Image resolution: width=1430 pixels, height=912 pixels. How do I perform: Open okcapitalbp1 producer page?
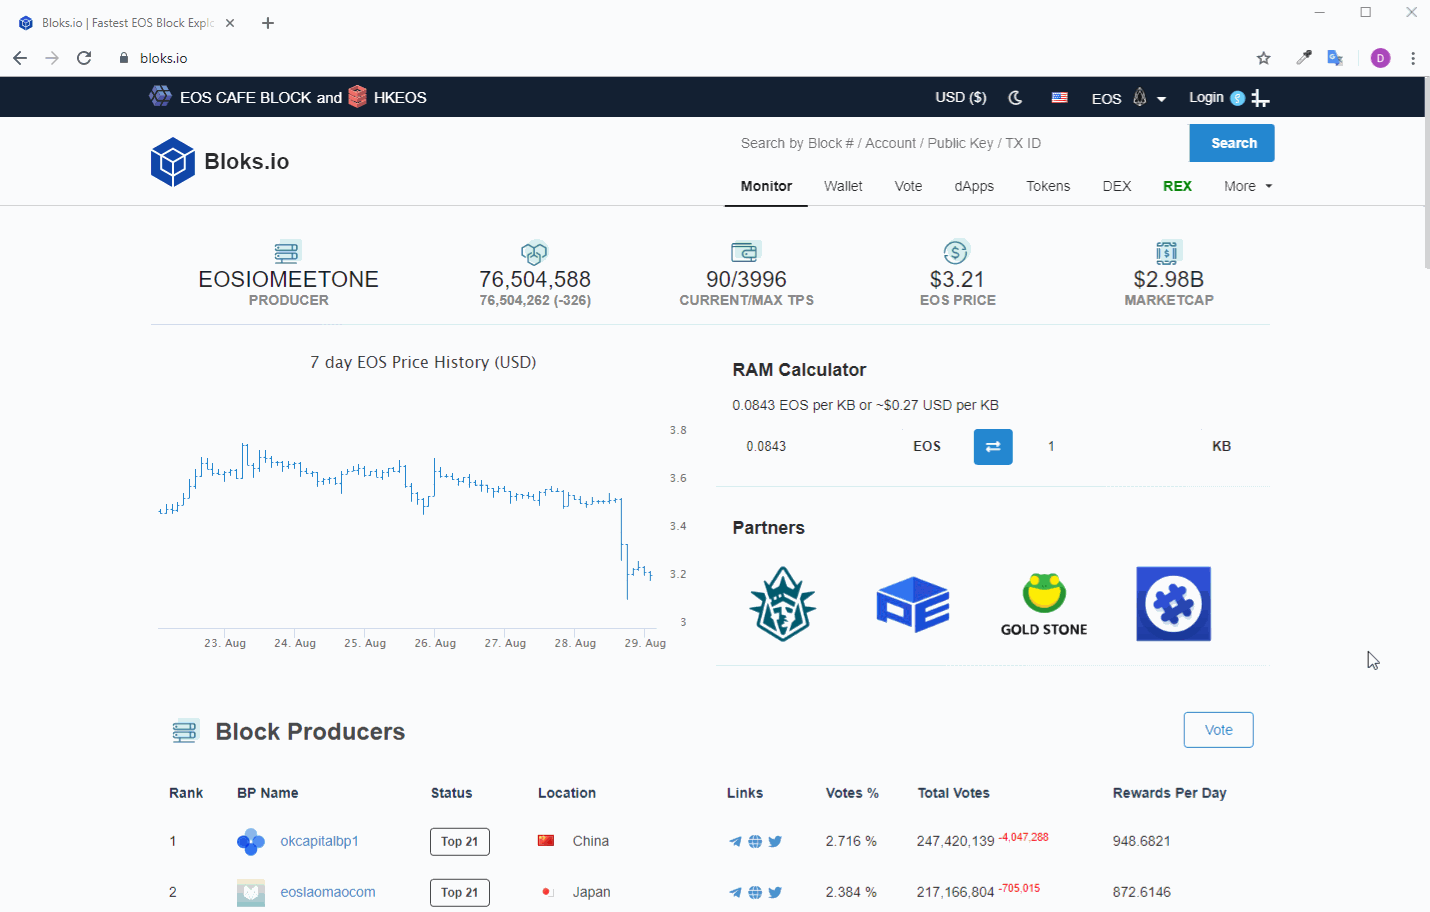click(x=319, y=841)
